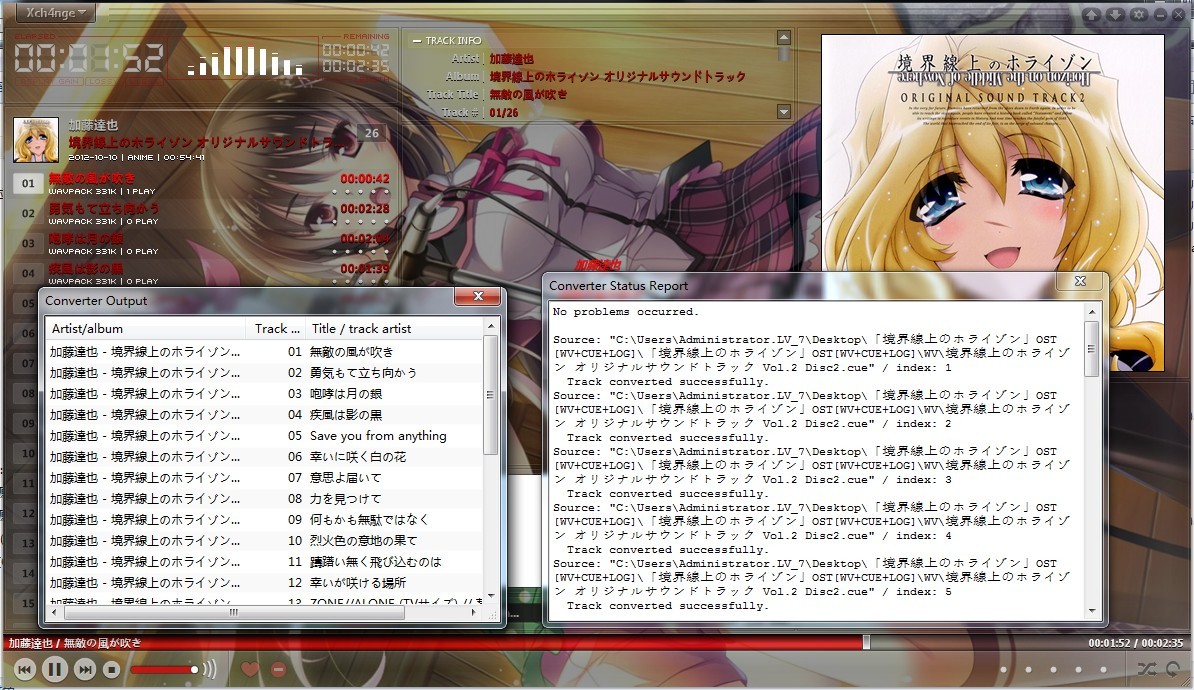This screenshot has height=690, width=1194.
Task: Select row 03 咆哮は月の銀 in Converter Output
Action: pyautogui.click(x=263, y=394)
